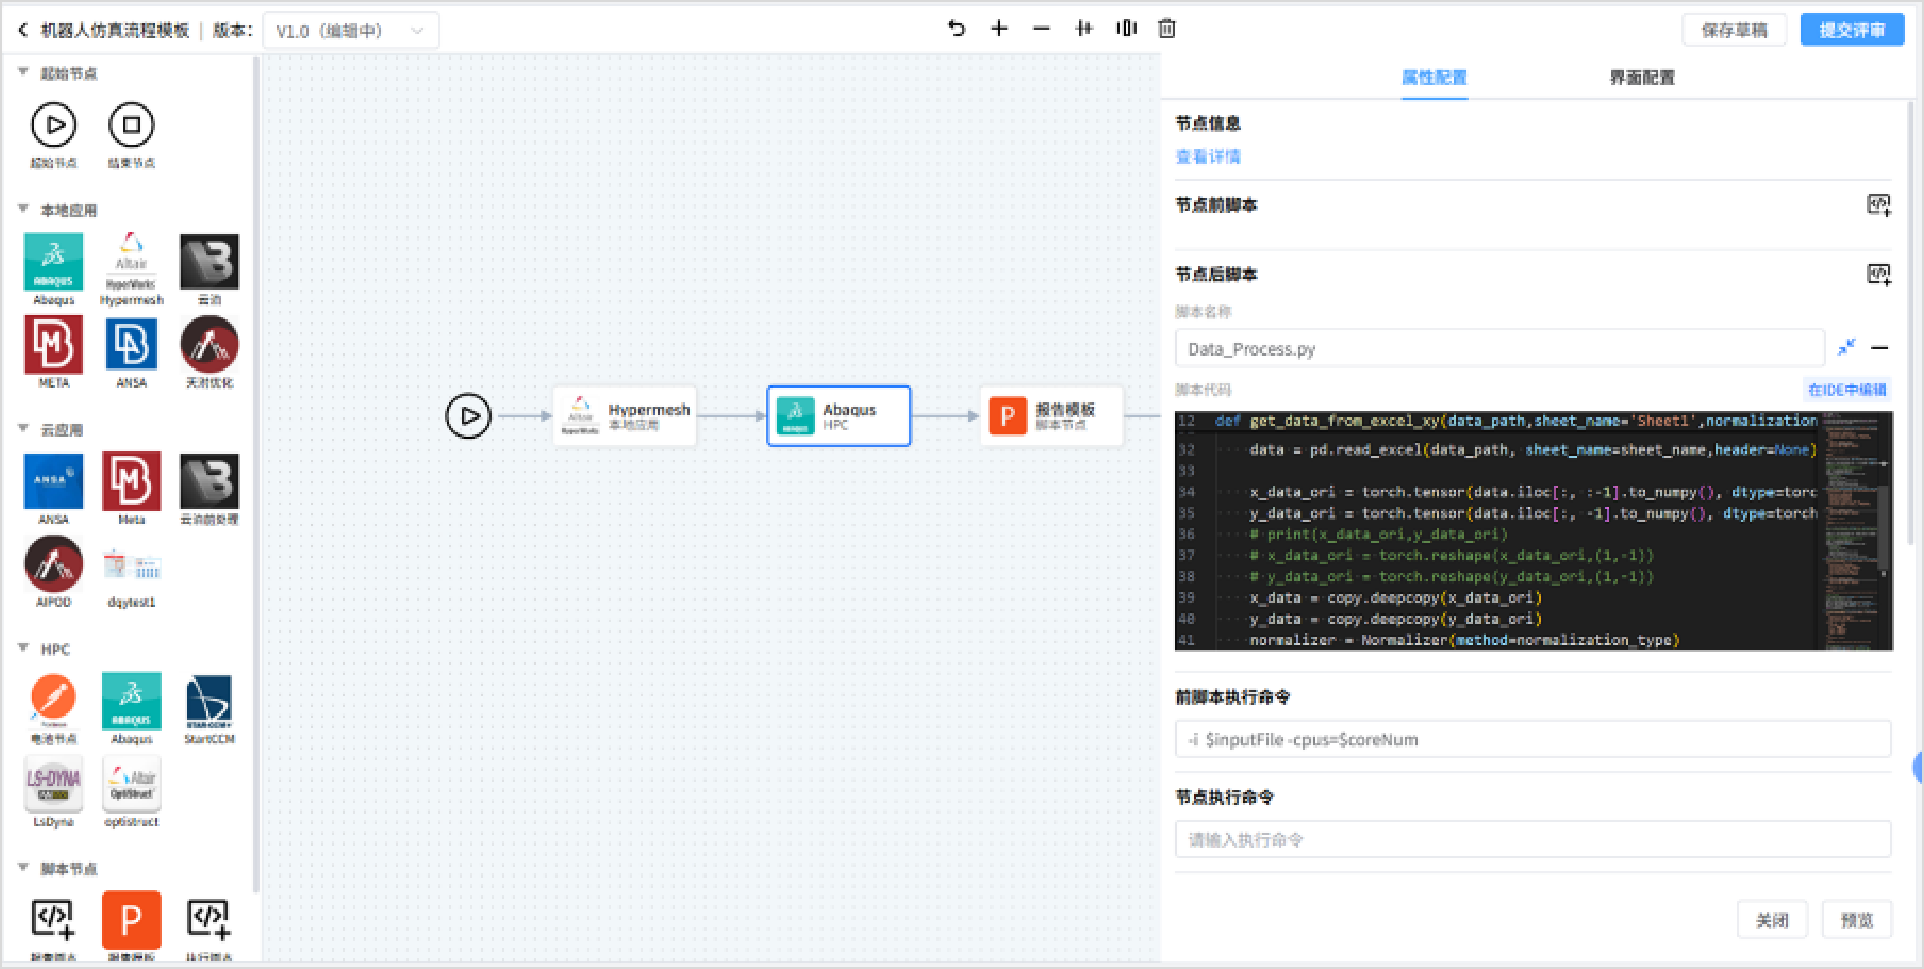The height and width of the screenshot is (969, 1924).
Task: Click the undo icon in top toolbar
Action: [x=957, y=28]
